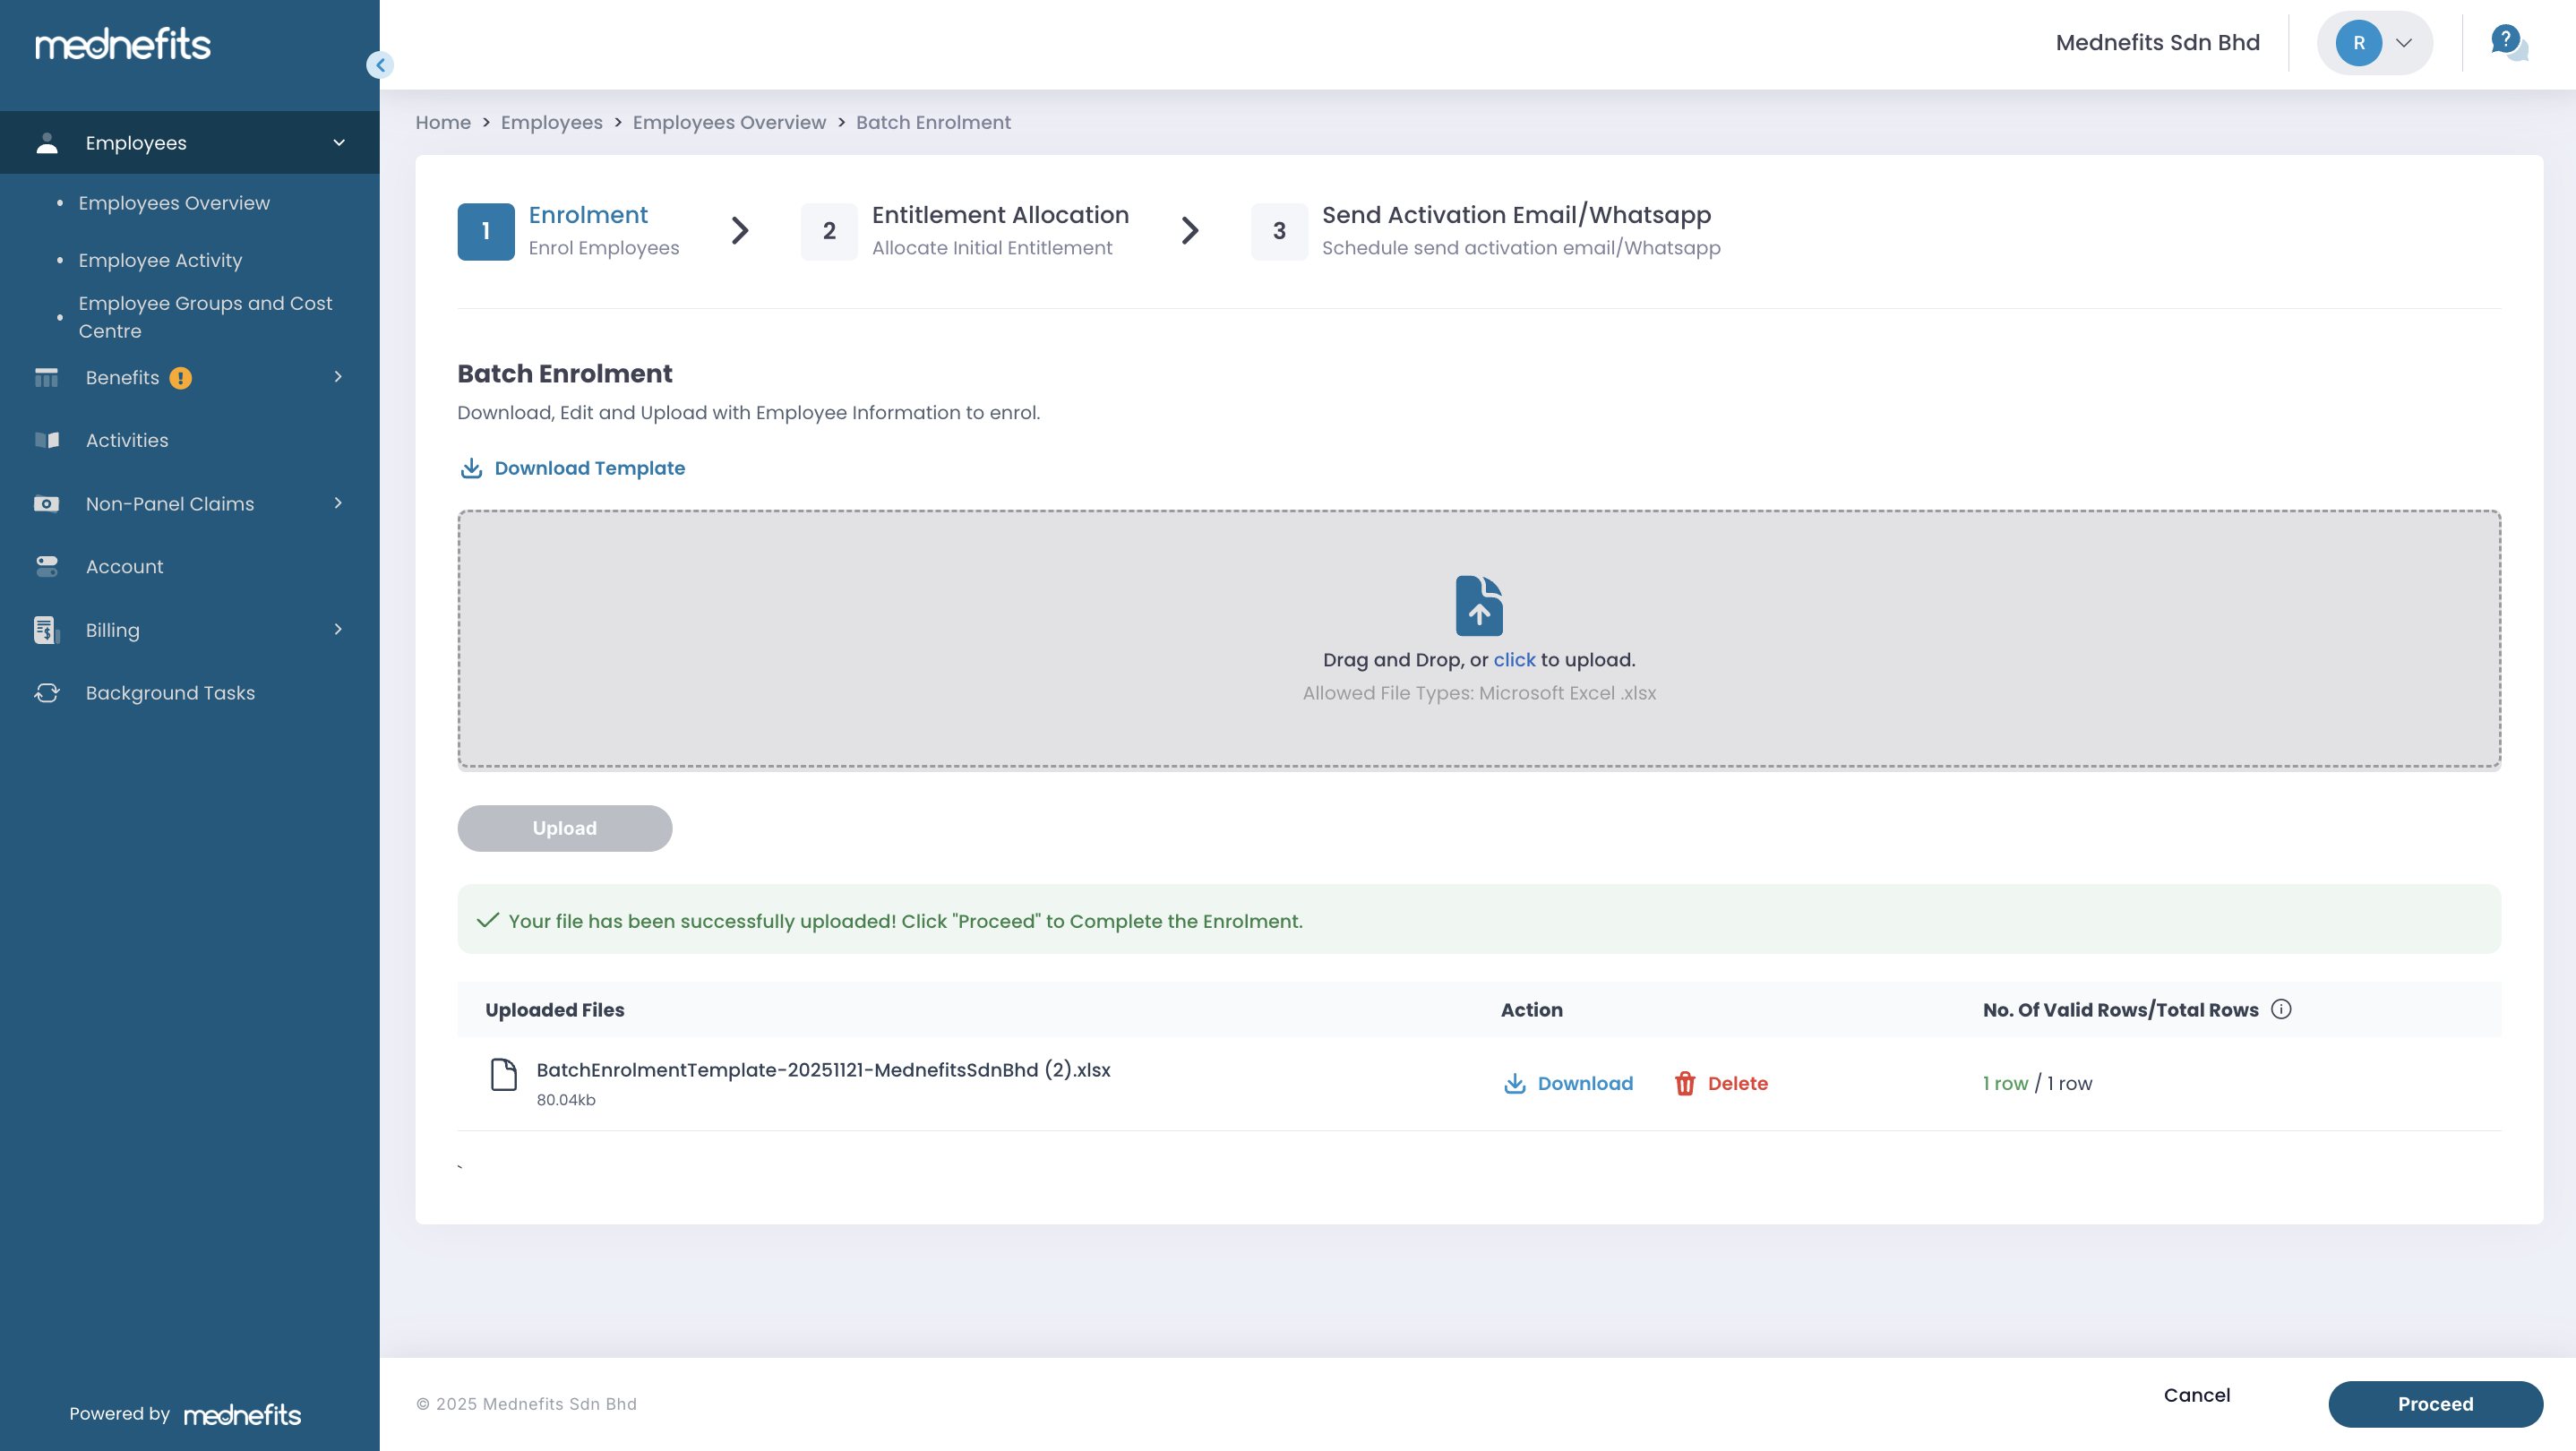Screen dimensions: 2576x1451
Task: Click the Billing invoice icon in sidebar
Action: click(46, 630)
